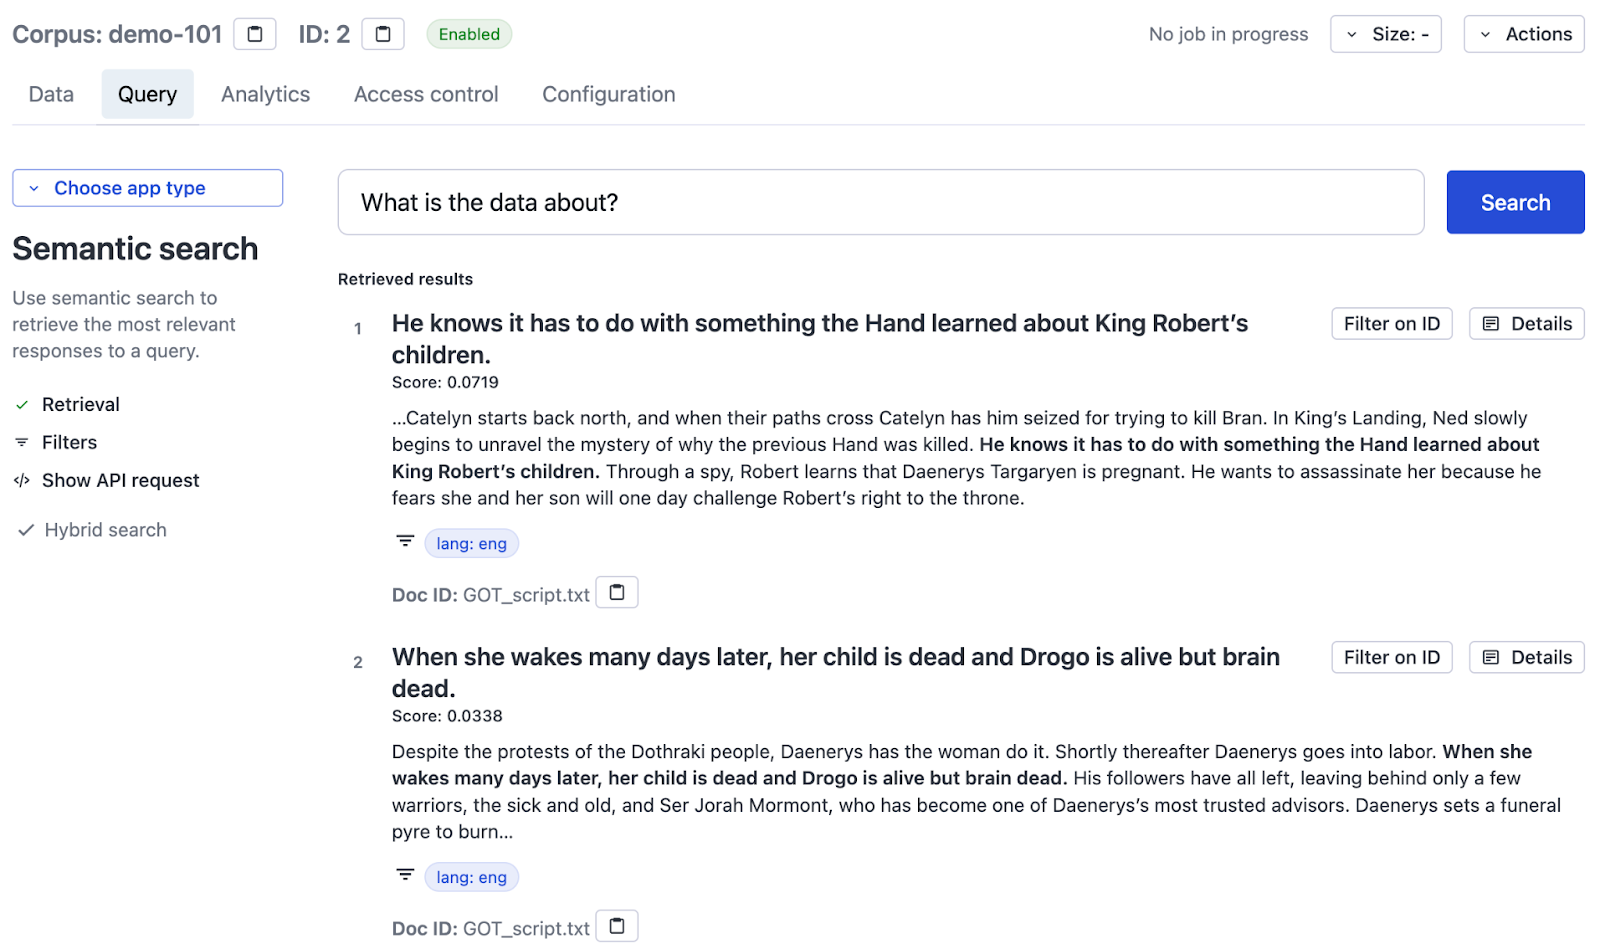
Task: Go to the Analytics tab
Action: click(265, 94)
